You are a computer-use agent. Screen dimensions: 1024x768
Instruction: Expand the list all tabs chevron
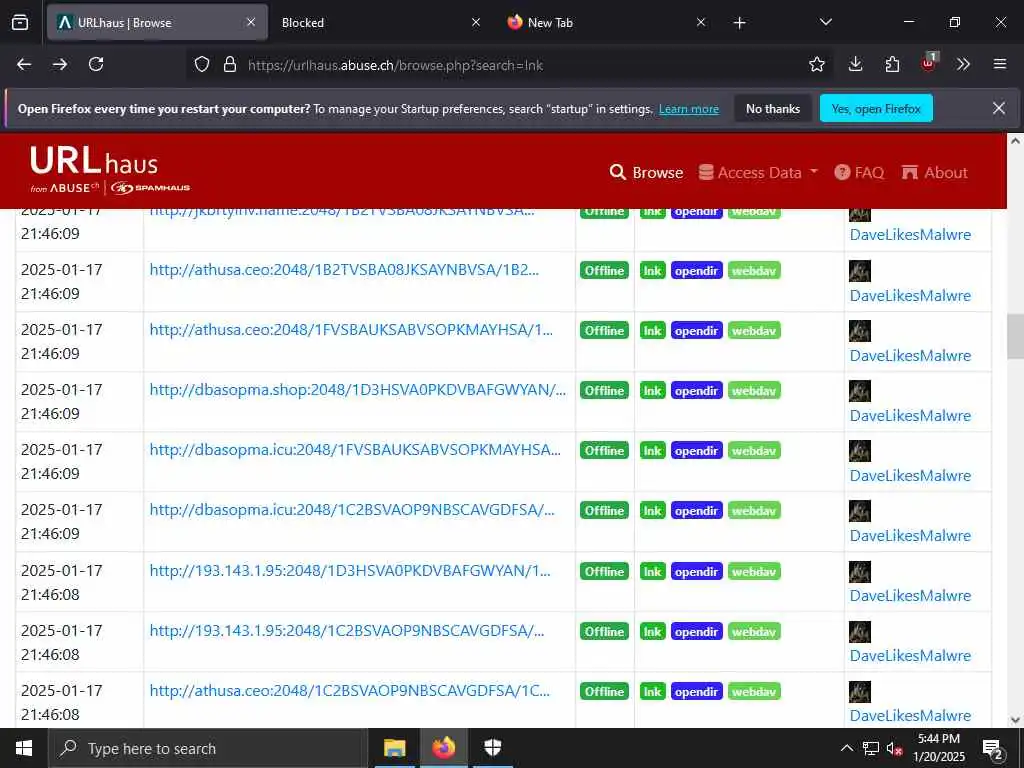pos(825,23)
